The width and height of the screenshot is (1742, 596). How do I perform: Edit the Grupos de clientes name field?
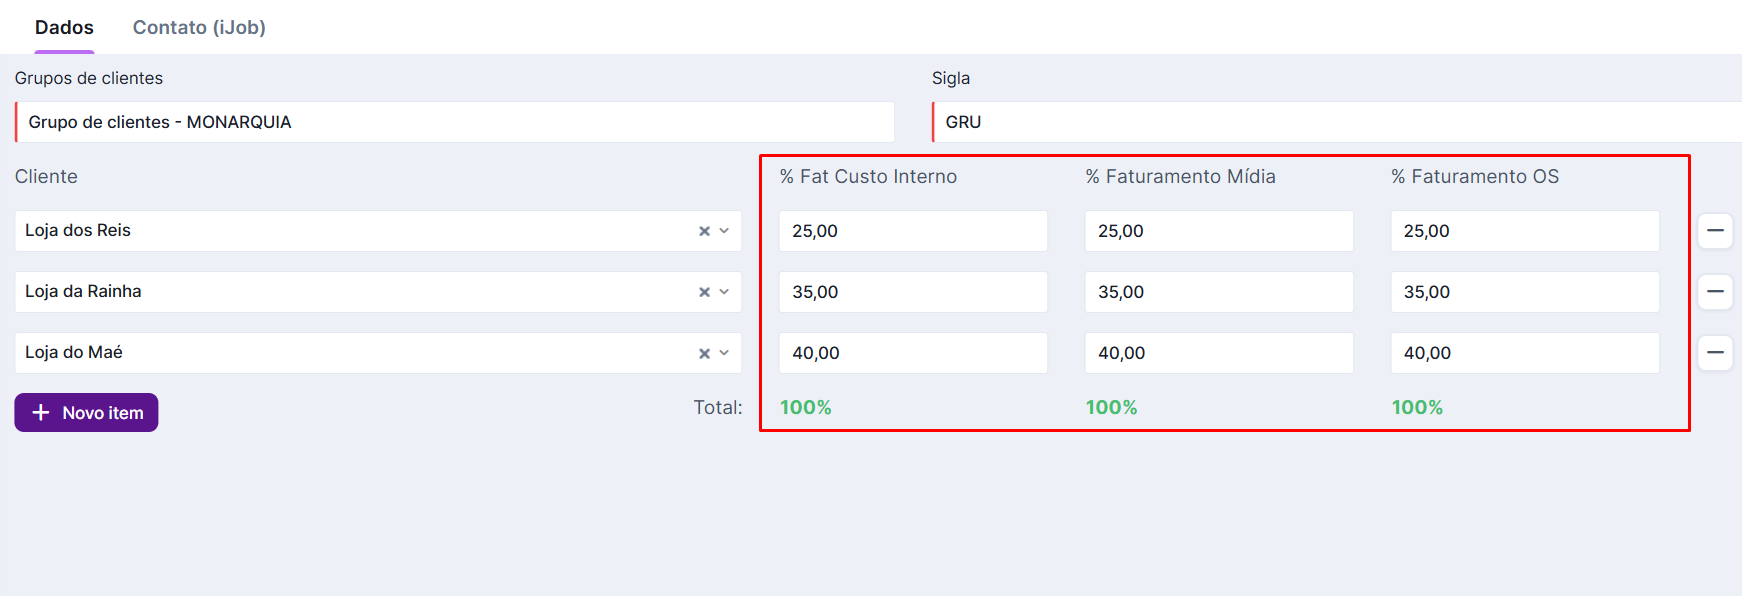455,122
